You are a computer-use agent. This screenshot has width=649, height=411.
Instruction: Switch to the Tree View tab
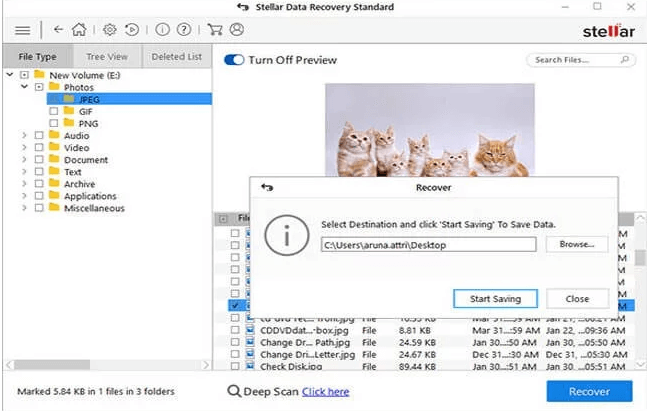point(107,57)
